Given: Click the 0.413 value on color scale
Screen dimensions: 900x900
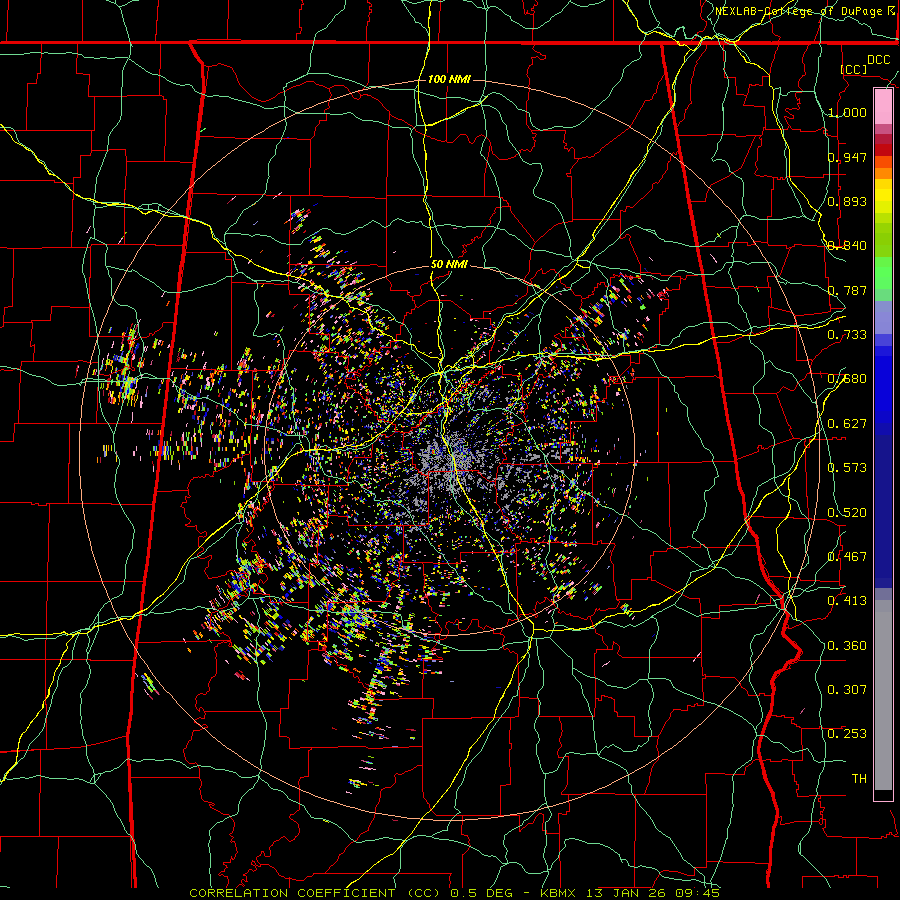Looking at the screenshot, I should [847, 601].
